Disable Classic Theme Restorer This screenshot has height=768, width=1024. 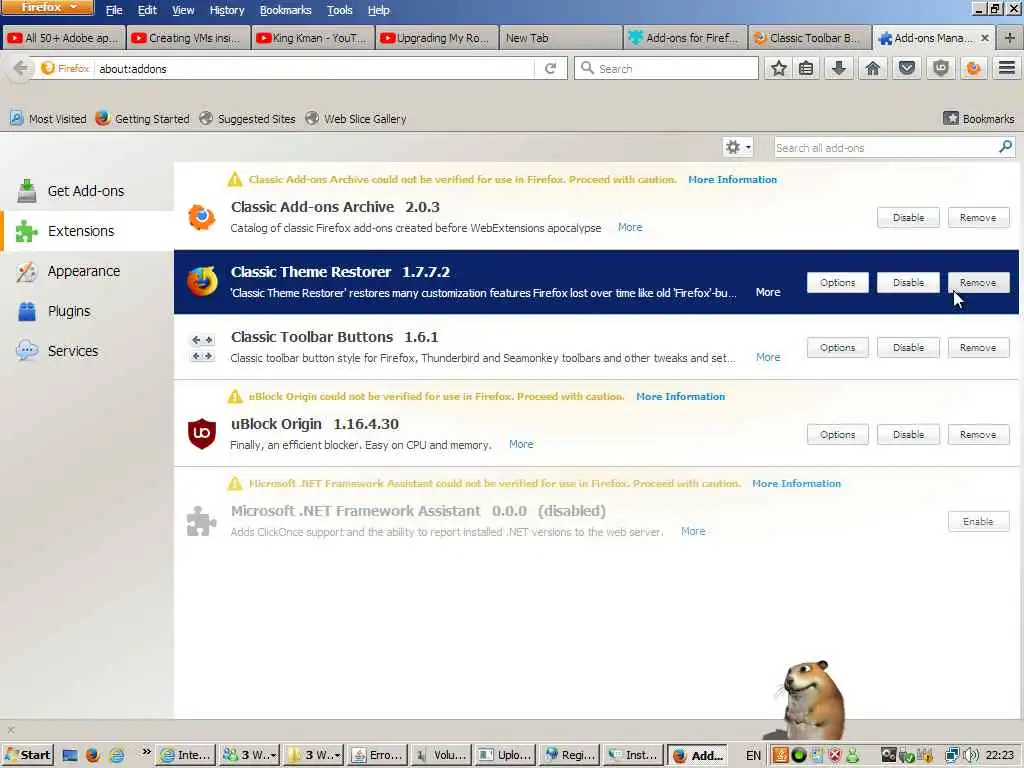click(x=908, y=282)
